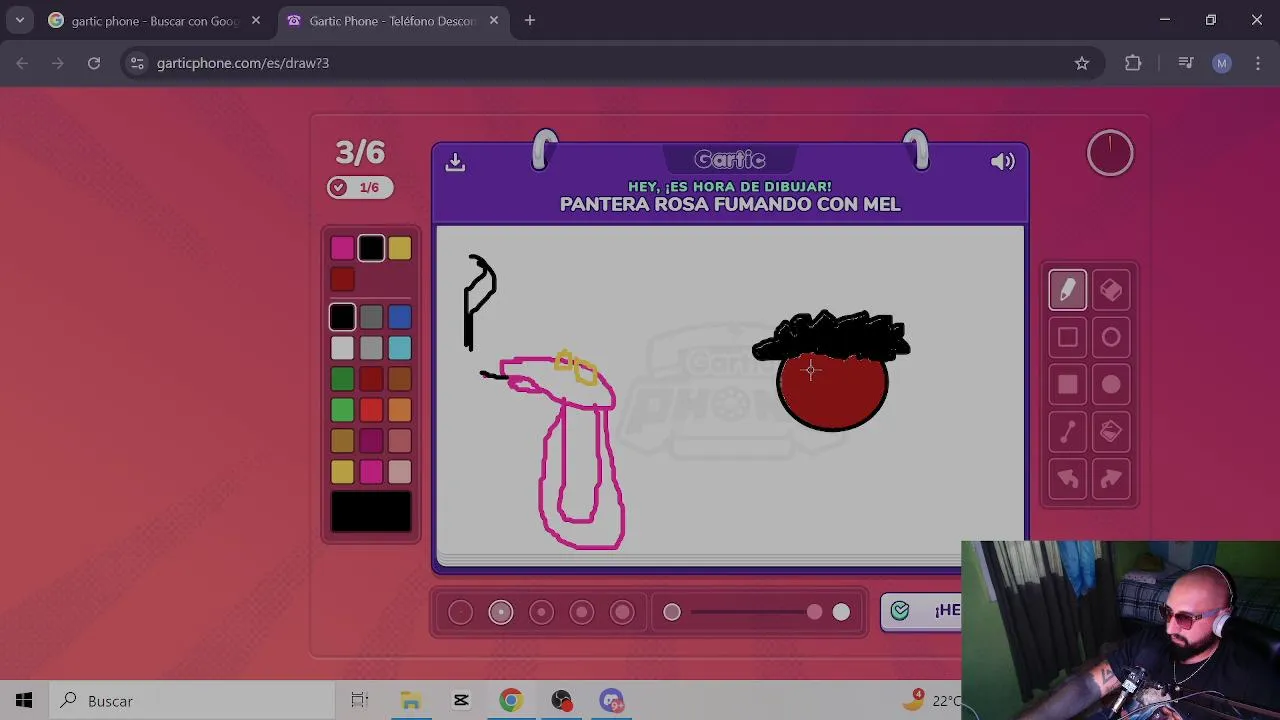Screen dimensions: 1280x720
Task: Open the Chrome media controls icon
Action: 1186,63
